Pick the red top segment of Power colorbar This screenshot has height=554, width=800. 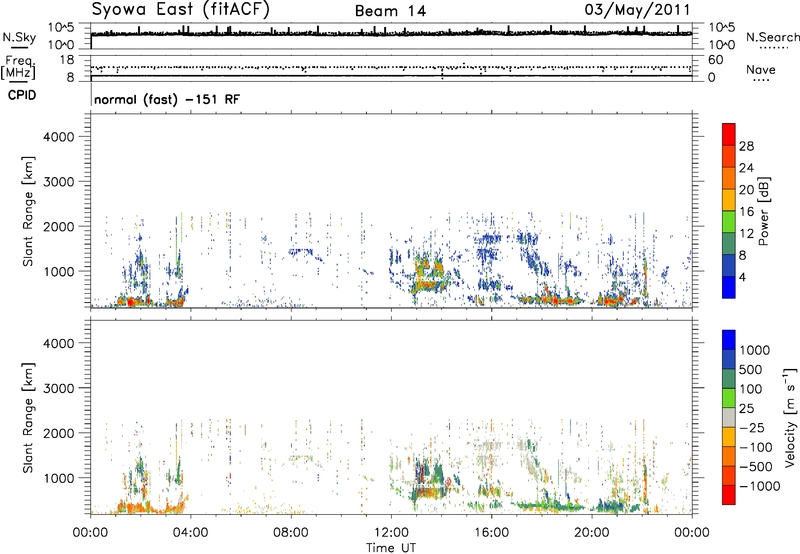click(x=729, y=135)
